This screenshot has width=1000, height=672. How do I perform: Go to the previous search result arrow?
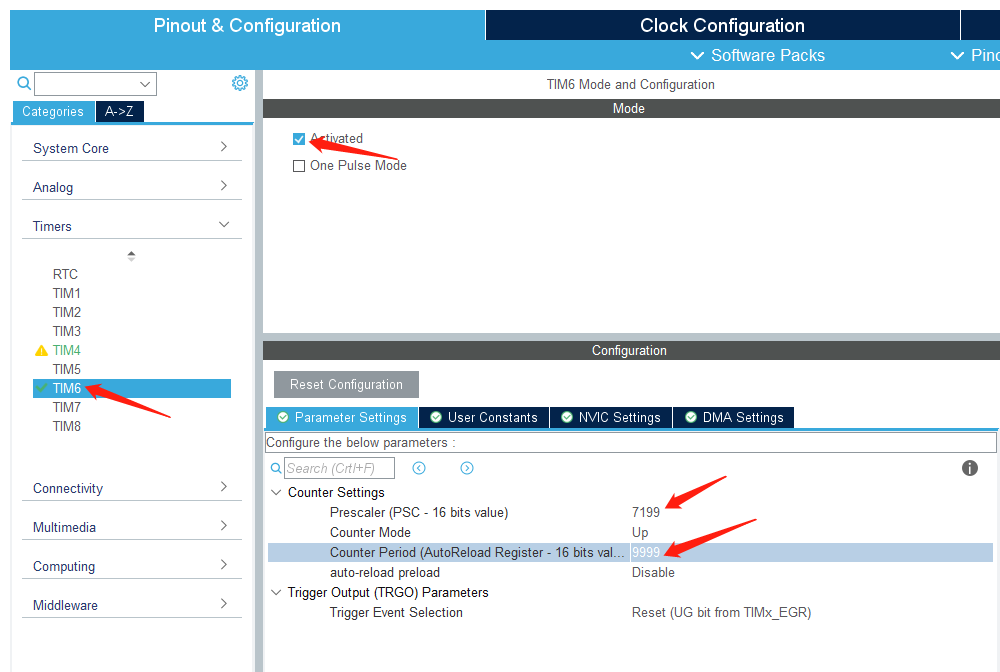[x=419, y=468]
